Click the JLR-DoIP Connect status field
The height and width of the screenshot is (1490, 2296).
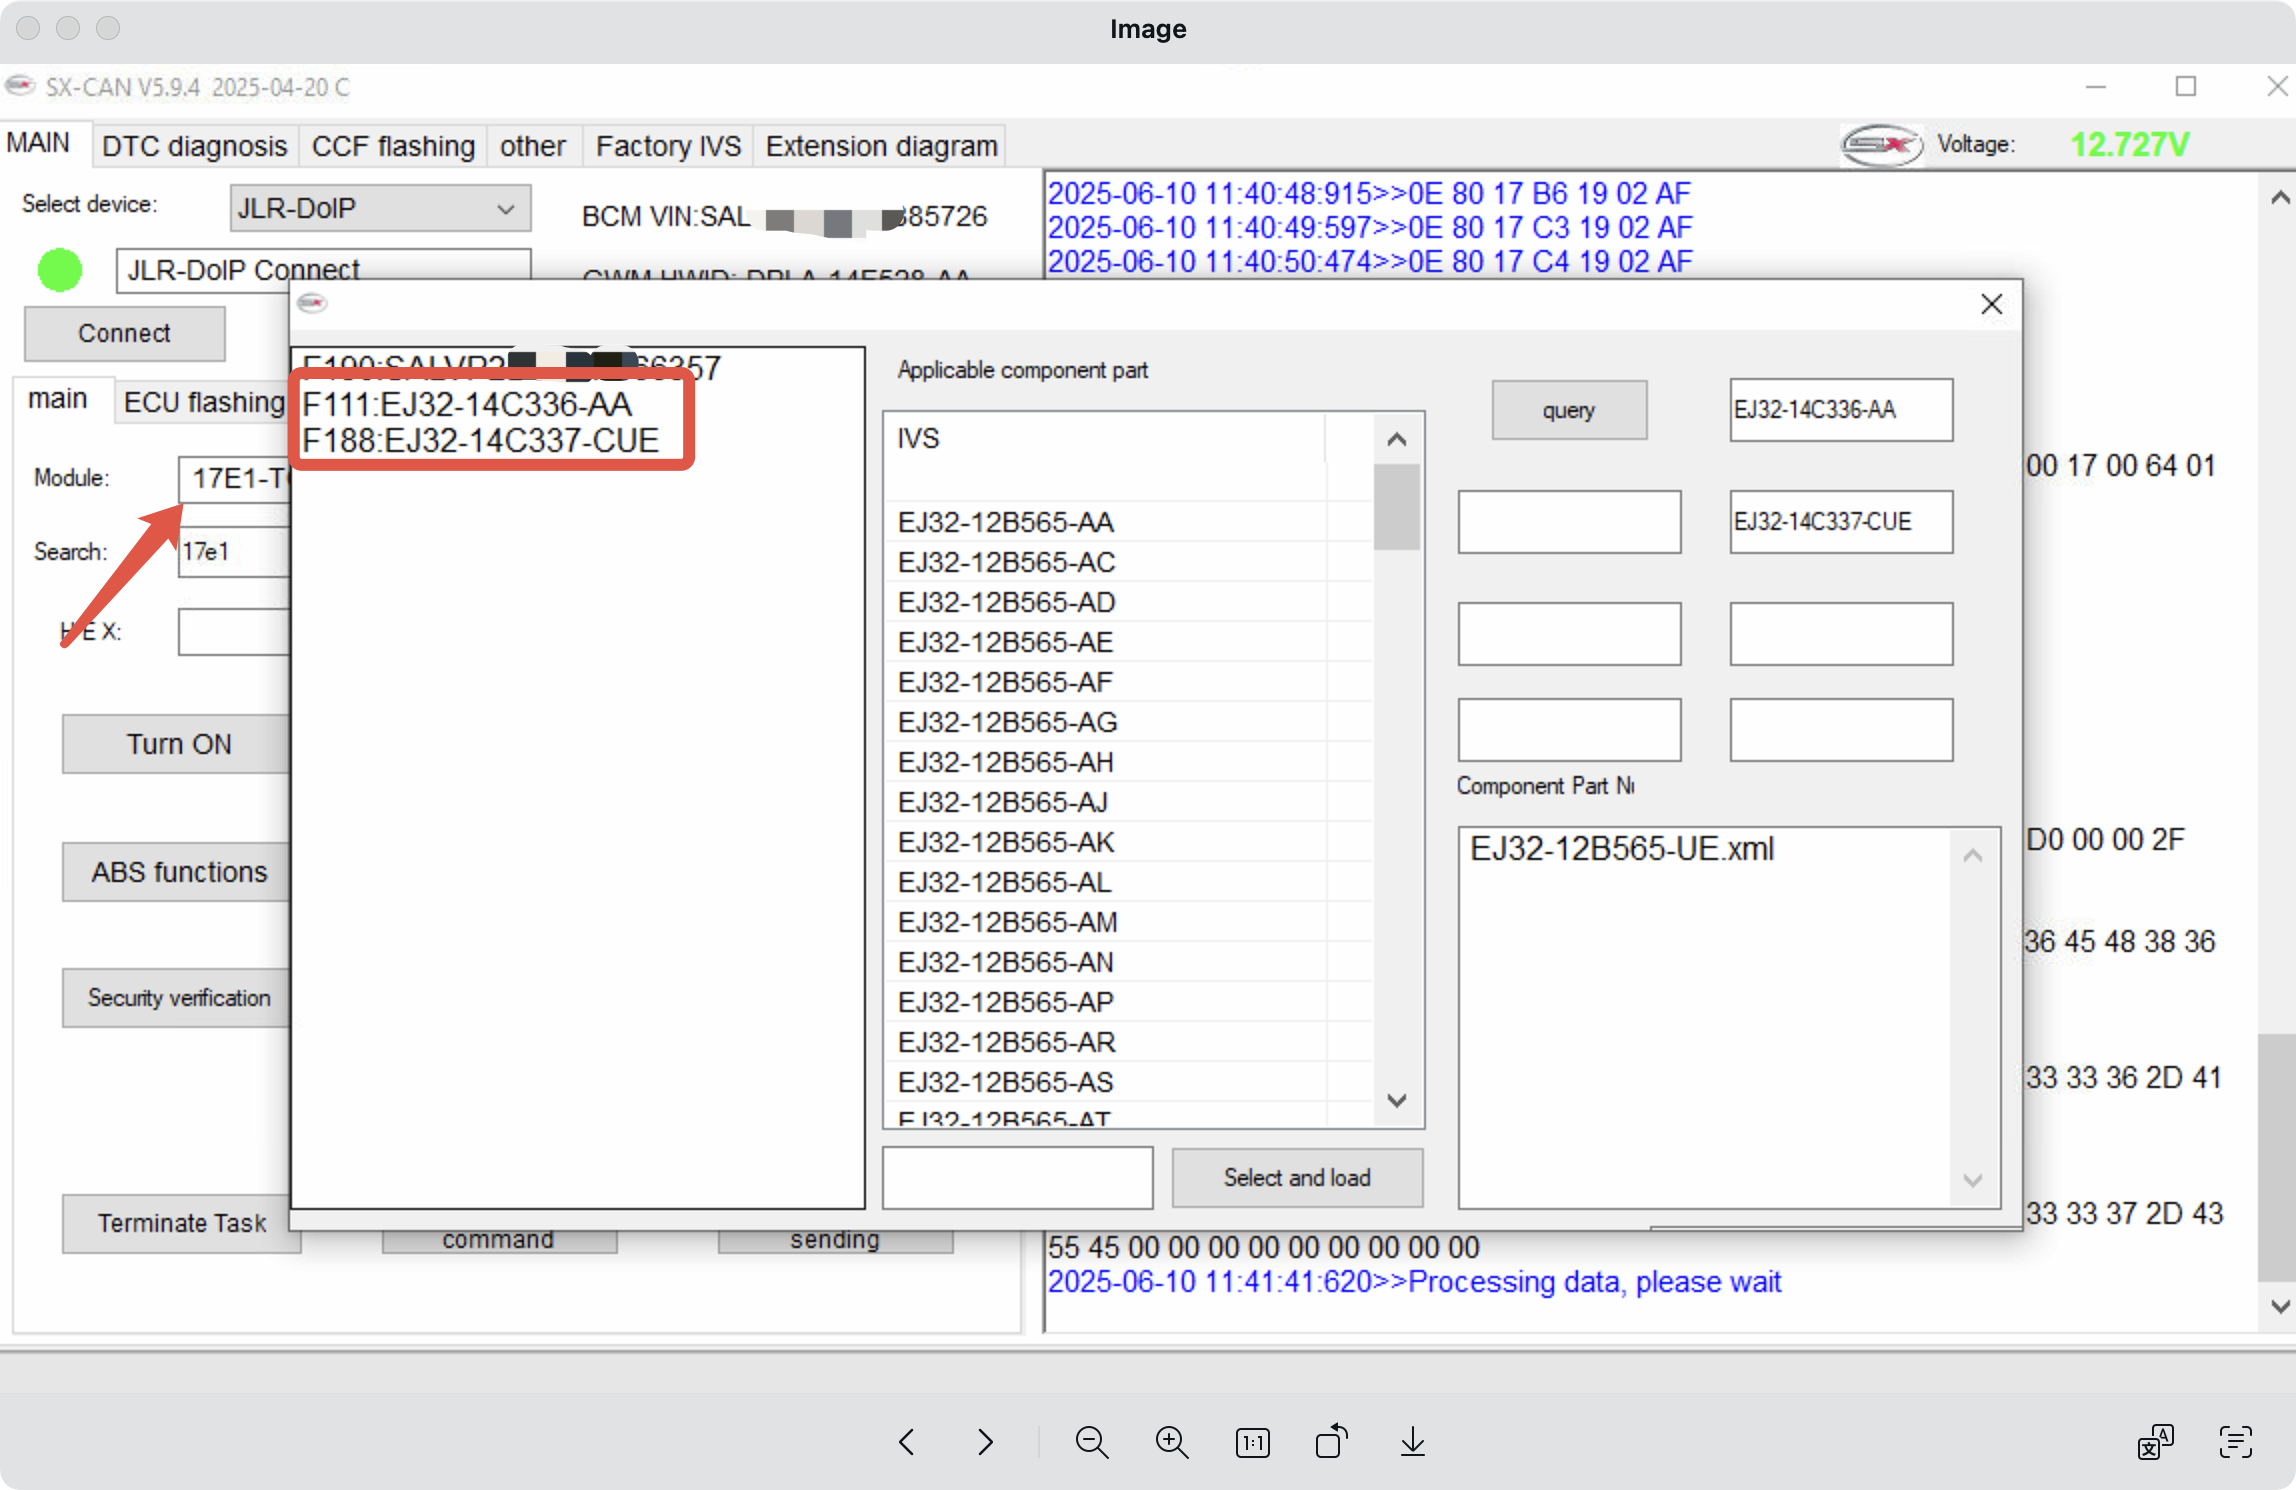[x=323, y=270]
